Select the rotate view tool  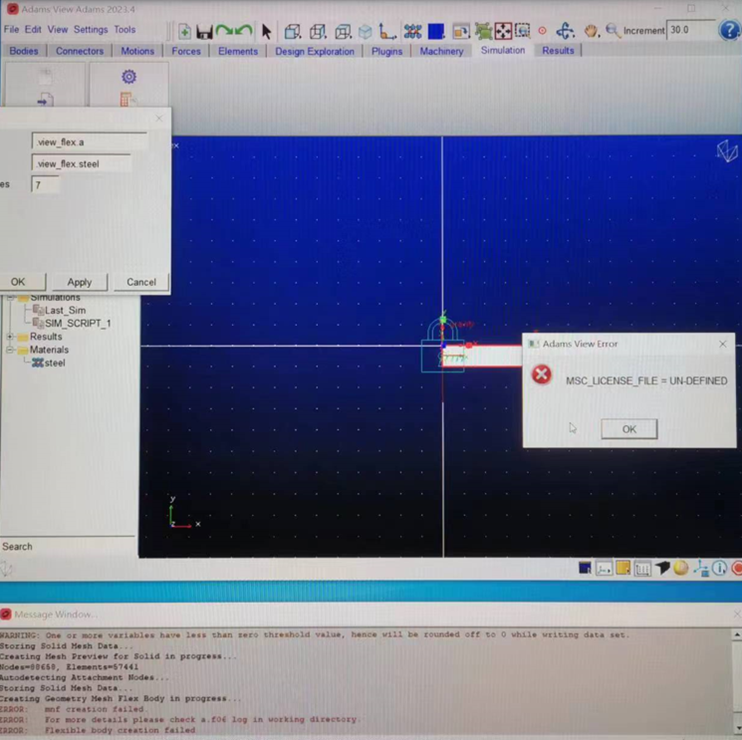point(565,31)
